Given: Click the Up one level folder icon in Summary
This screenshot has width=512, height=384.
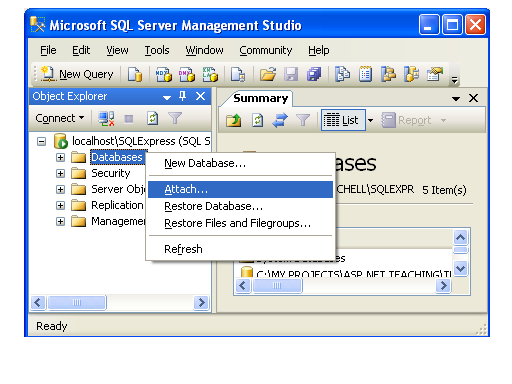Looking at the screenshot, I should pyautogui.click(x=234, y=120).
